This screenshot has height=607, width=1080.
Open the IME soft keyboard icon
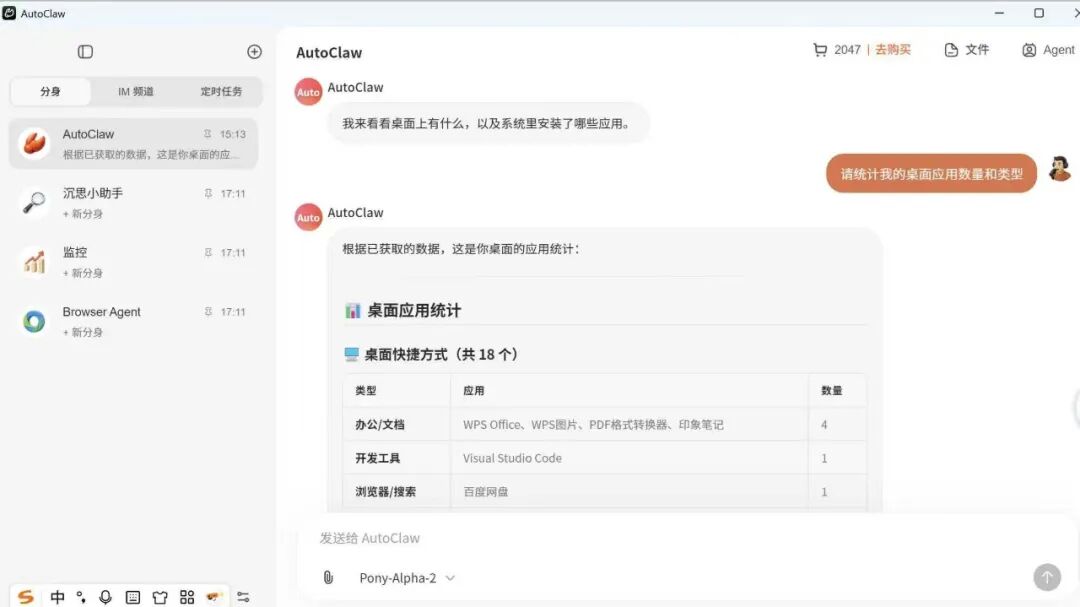point(133,597)
